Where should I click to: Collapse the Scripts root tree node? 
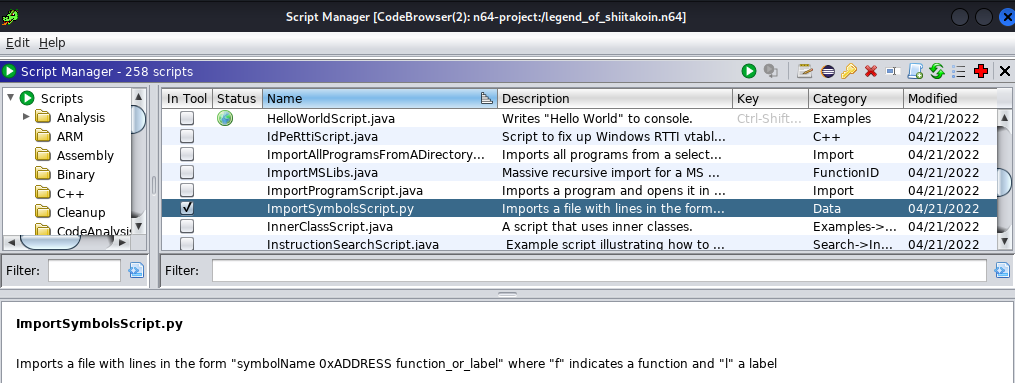pos(10,98)
